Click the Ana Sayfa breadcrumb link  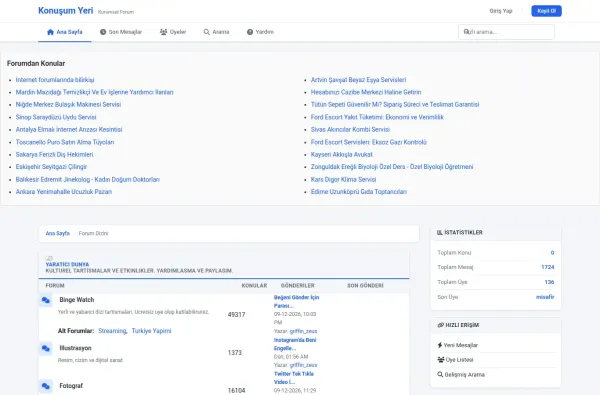point(57,233)
